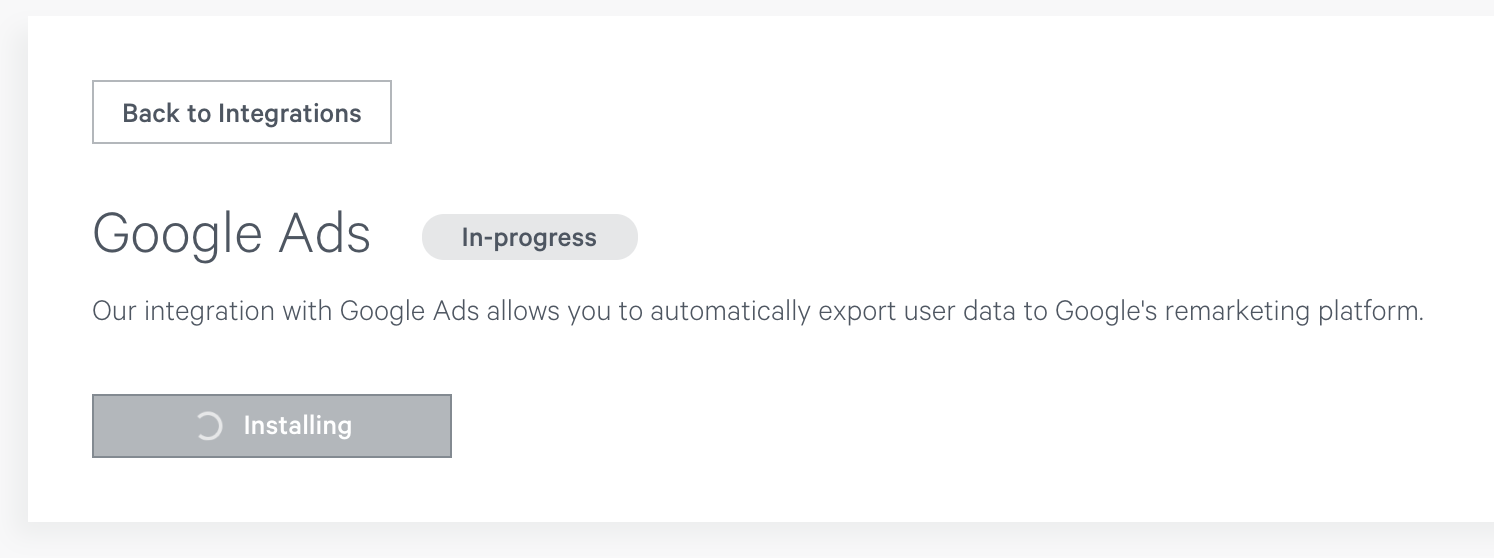Click the "In-progress" text inside the badge
This screenshot has height=558, width=1494.
click(x=530, y=238)
